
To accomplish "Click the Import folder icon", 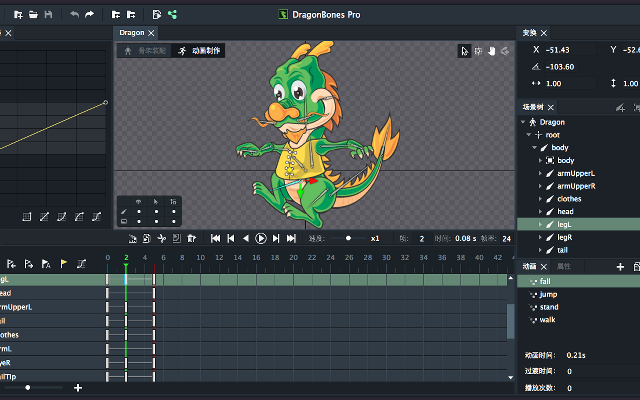I will click(x=116, y=15).
